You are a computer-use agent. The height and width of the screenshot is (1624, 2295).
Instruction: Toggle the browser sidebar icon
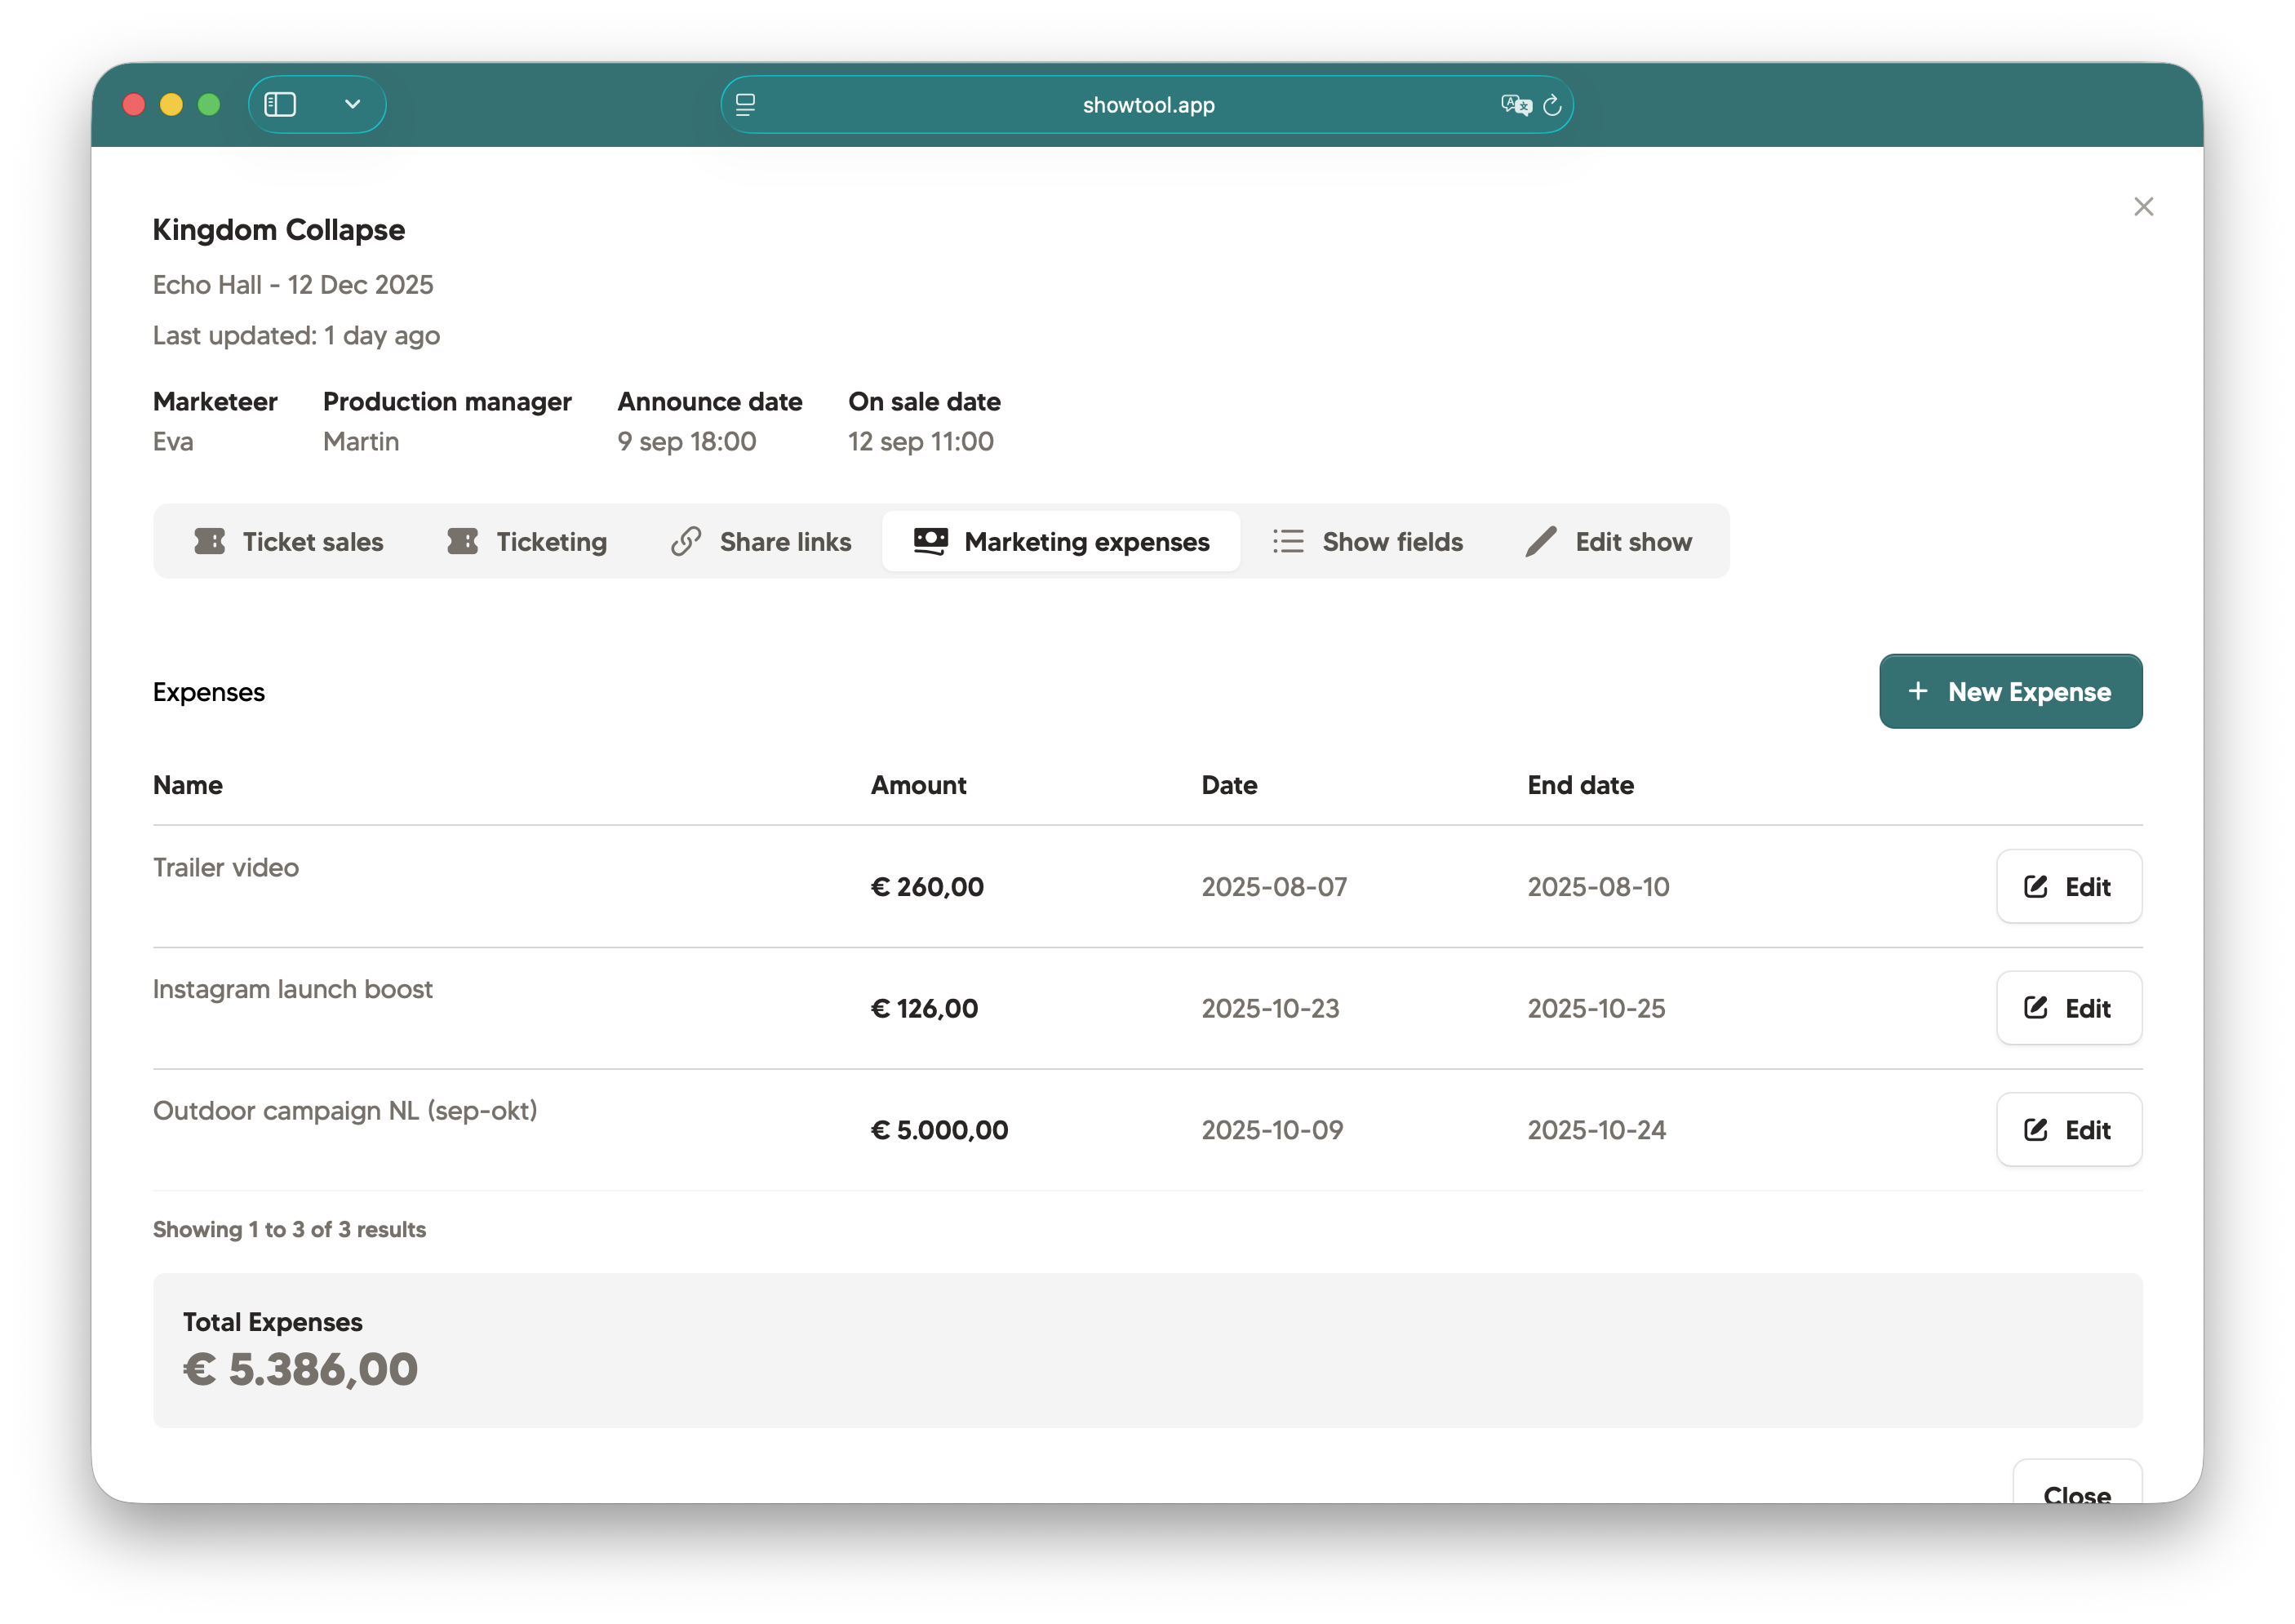[280, 104]
